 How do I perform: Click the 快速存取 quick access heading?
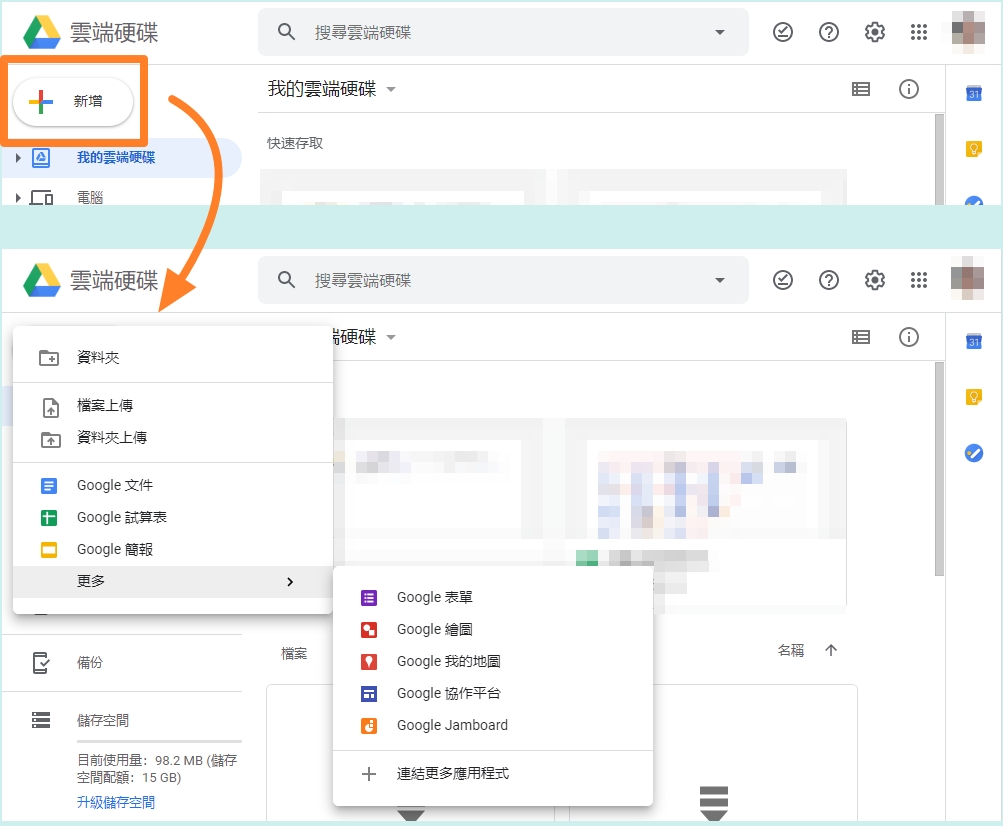(x=295, y=143)
